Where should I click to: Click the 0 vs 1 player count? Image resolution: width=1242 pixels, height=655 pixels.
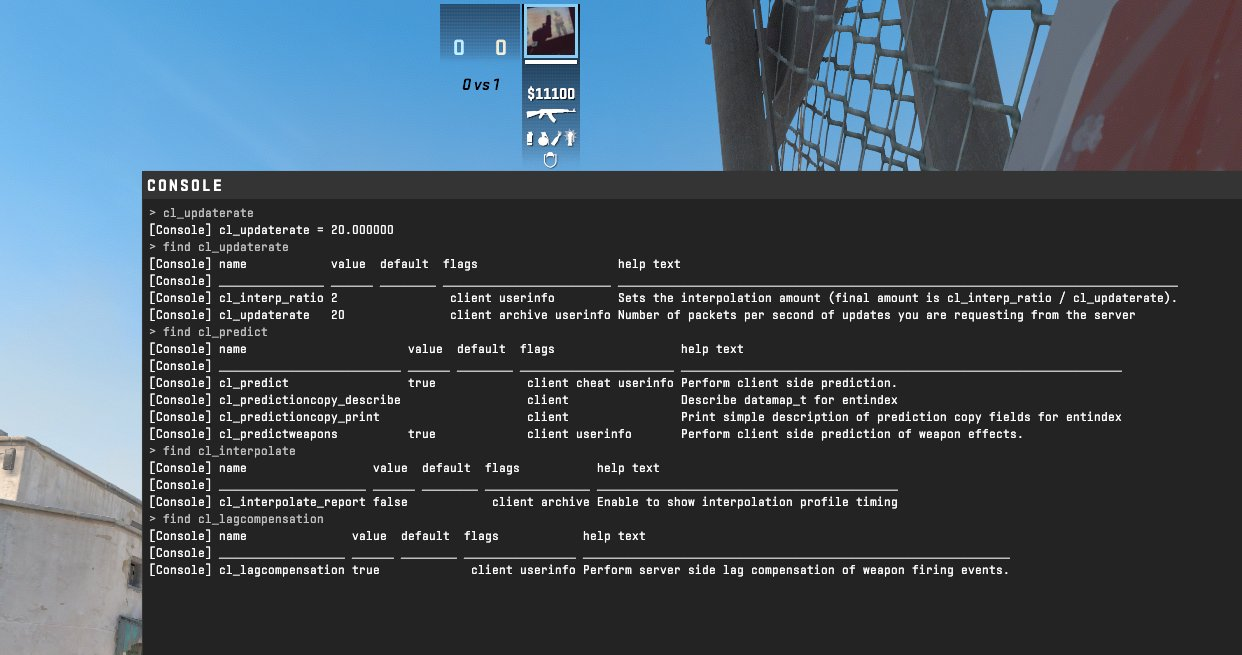coord(481,85)
